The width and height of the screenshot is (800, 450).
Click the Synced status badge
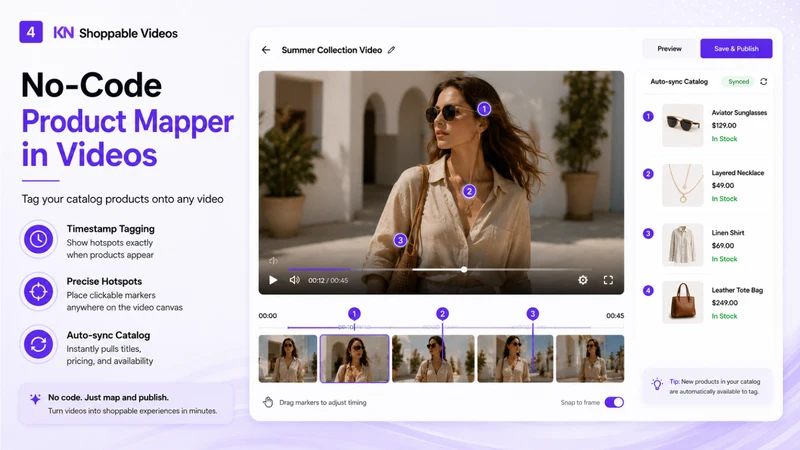[x=738, y=82]
